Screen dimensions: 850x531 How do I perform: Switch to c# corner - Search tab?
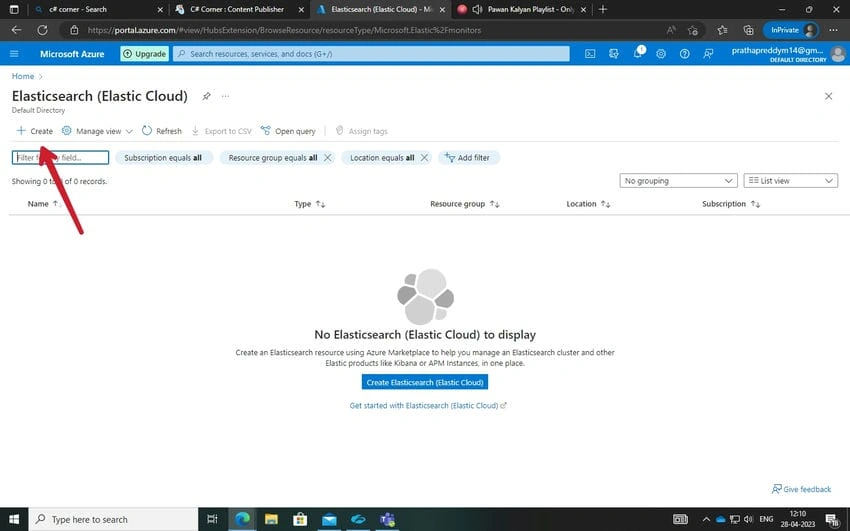click(98, 9)
